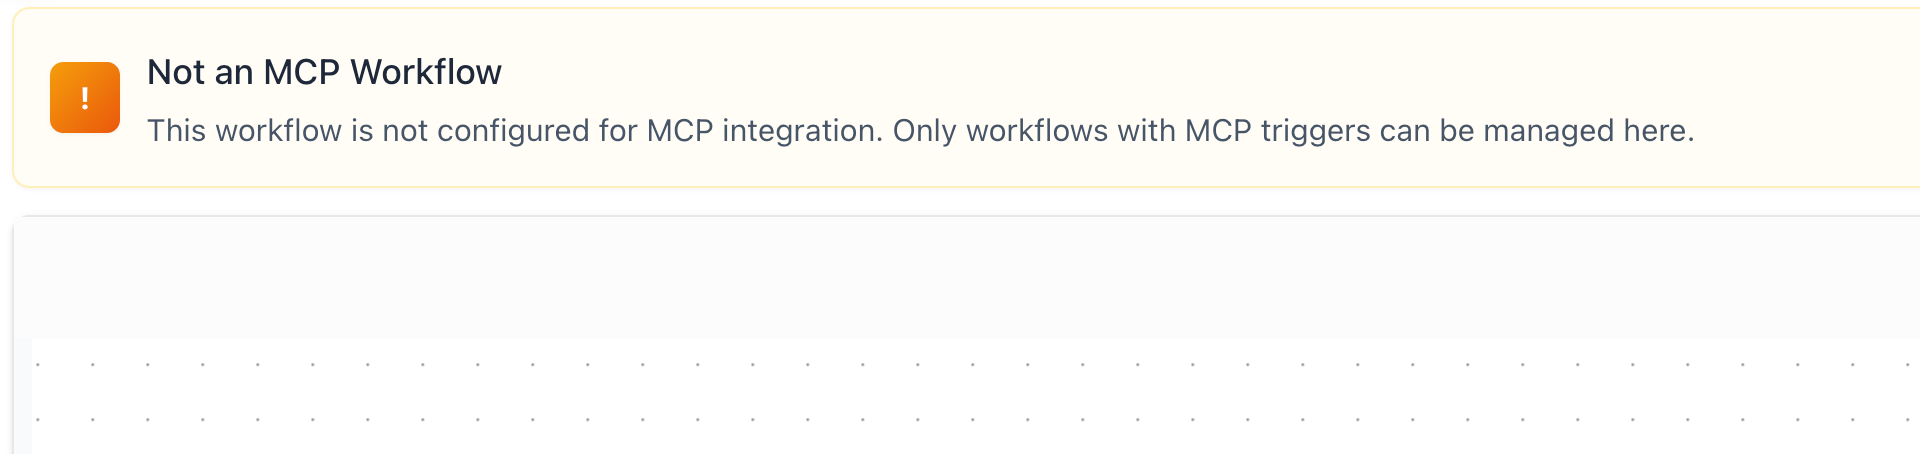Click the orange exclamation warning icon

click(85, 97)
